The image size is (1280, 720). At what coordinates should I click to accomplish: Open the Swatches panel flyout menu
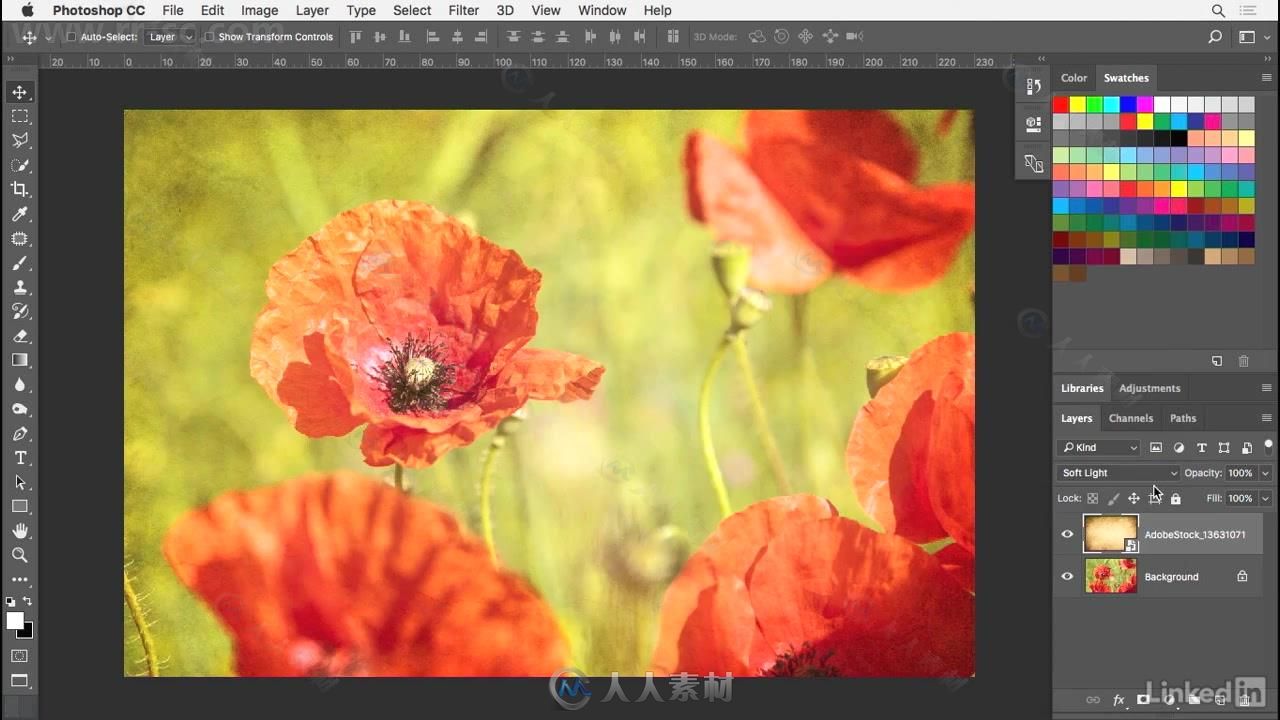click(1267, 77)
